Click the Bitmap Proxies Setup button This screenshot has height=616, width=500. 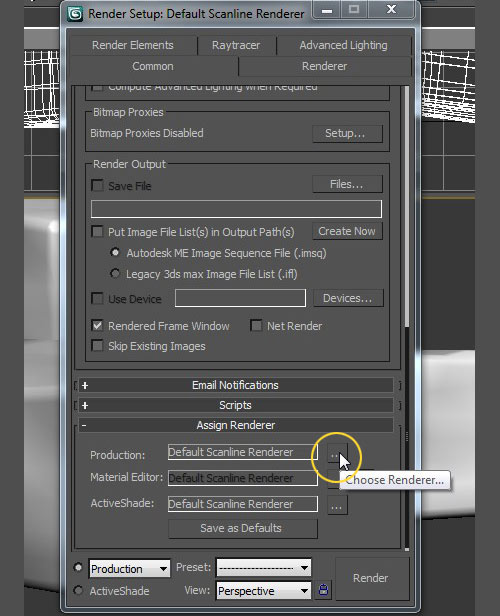(347, 134)
